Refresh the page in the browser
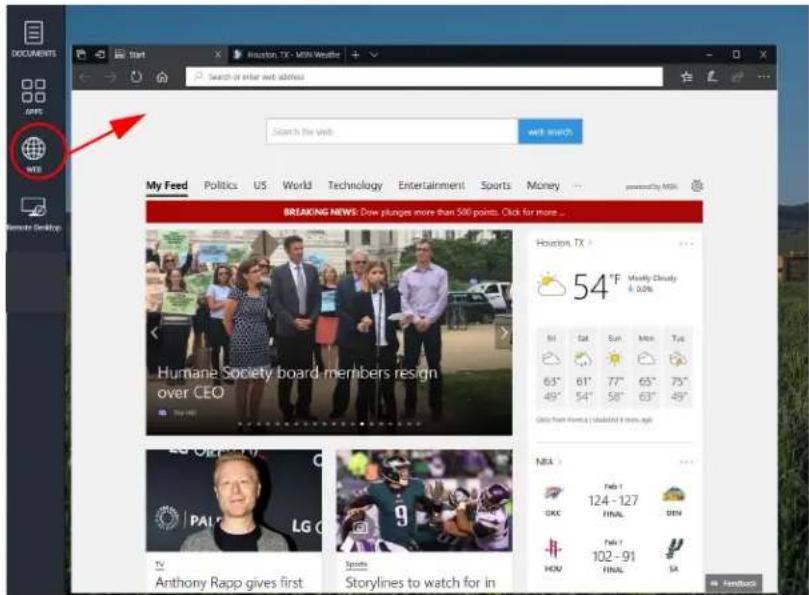 tap(136, 77)
